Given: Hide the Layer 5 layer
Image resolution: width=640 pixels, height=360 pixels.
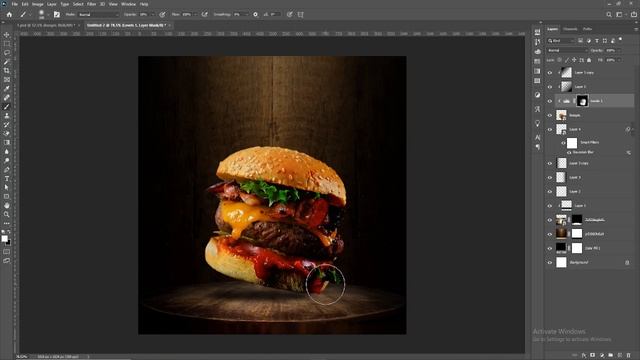Looking at the screenshot, I should pyautogui.click(x=550, y=87).
